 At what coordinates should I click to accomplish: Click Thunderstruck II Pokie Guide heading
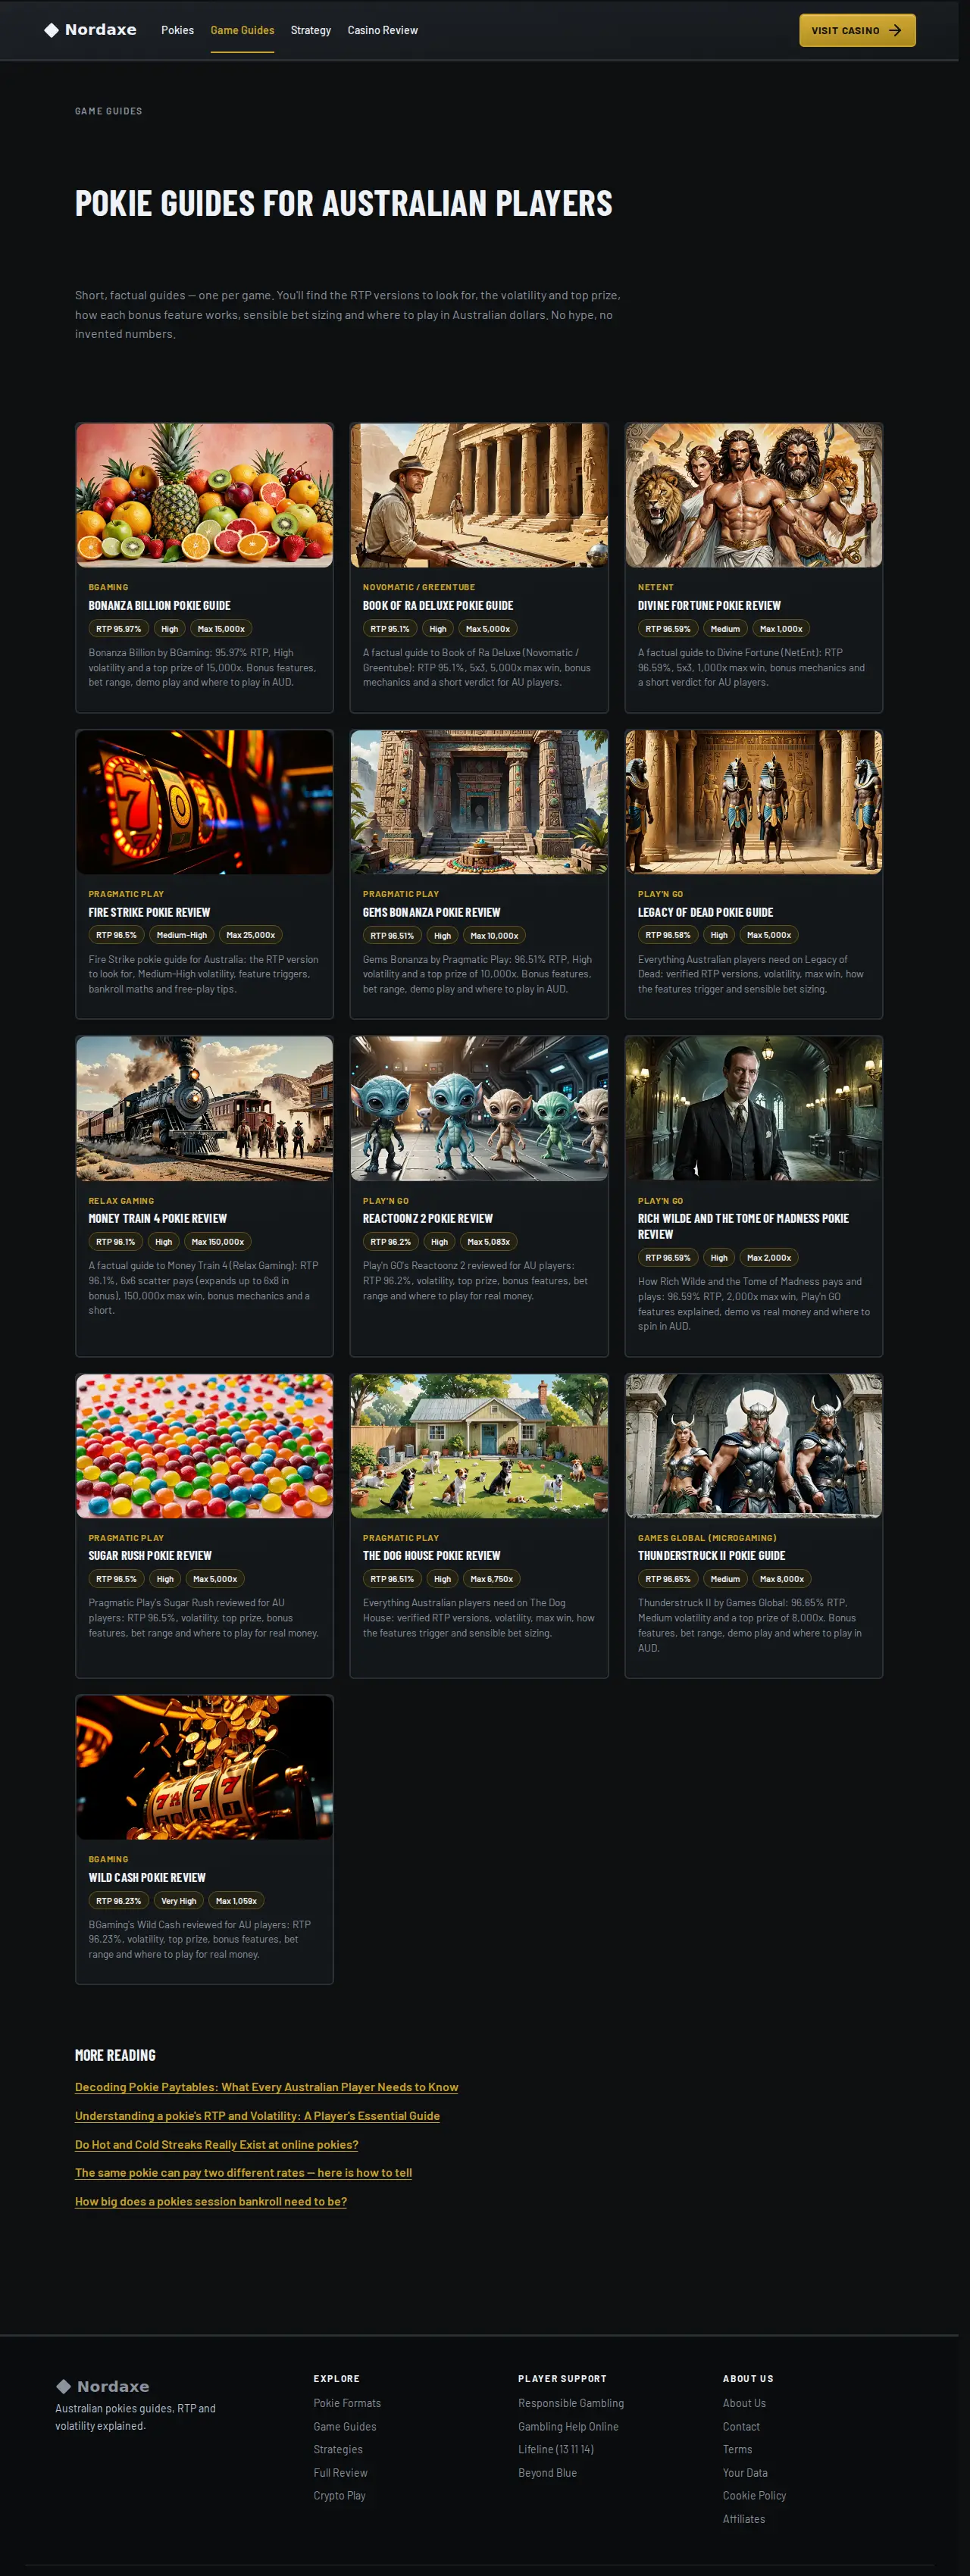(712, 1555)
